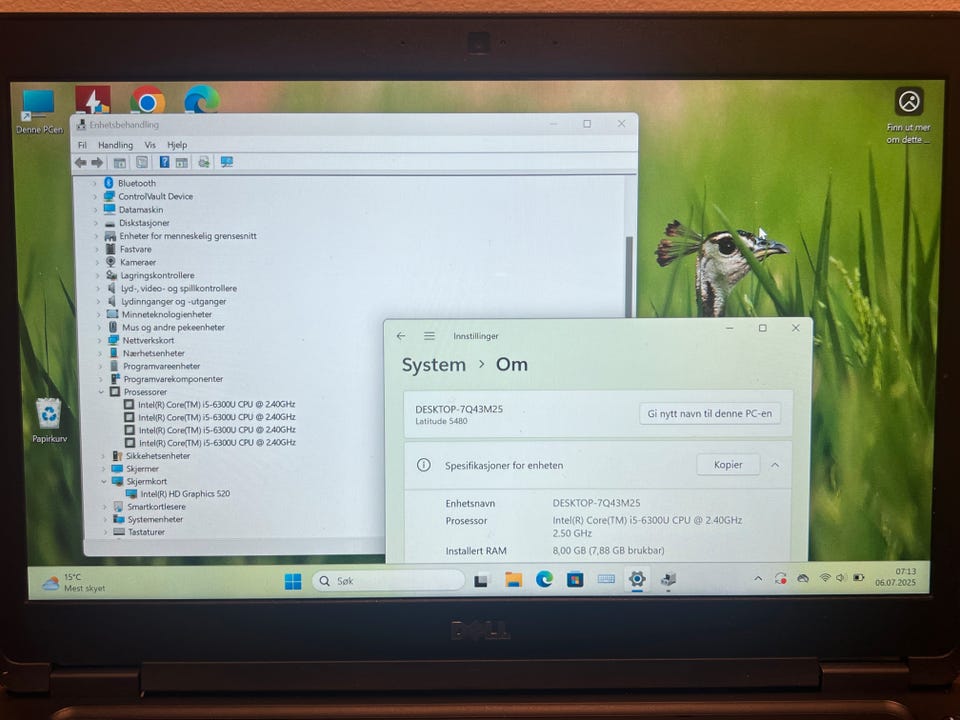Open Denne PCen desktop icon
The height and width of the screenshot is (720, 960).
coord(39,111)
